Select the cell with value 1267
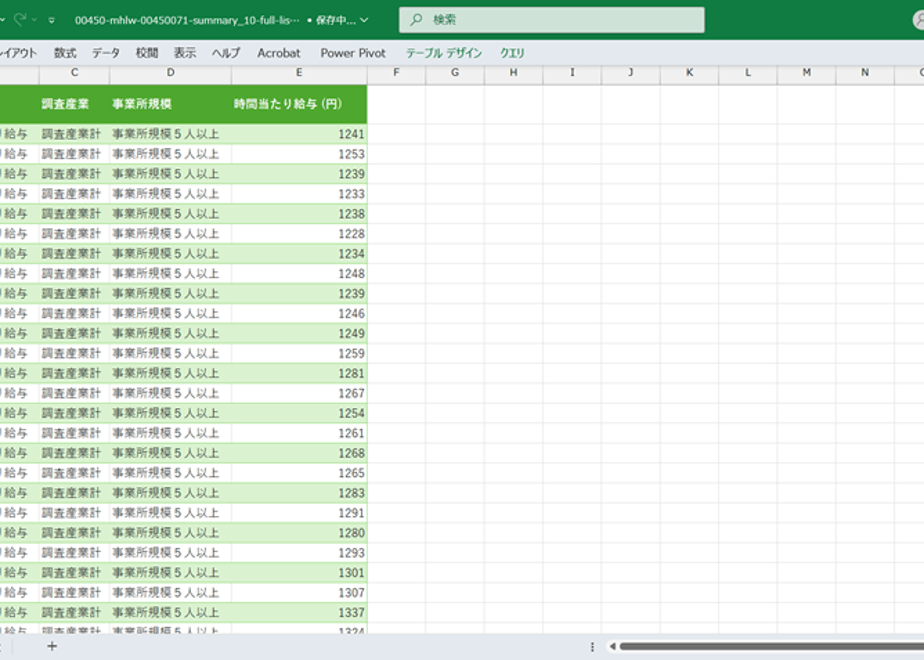This screenshot has height=660, width=924. pos(299,394)
